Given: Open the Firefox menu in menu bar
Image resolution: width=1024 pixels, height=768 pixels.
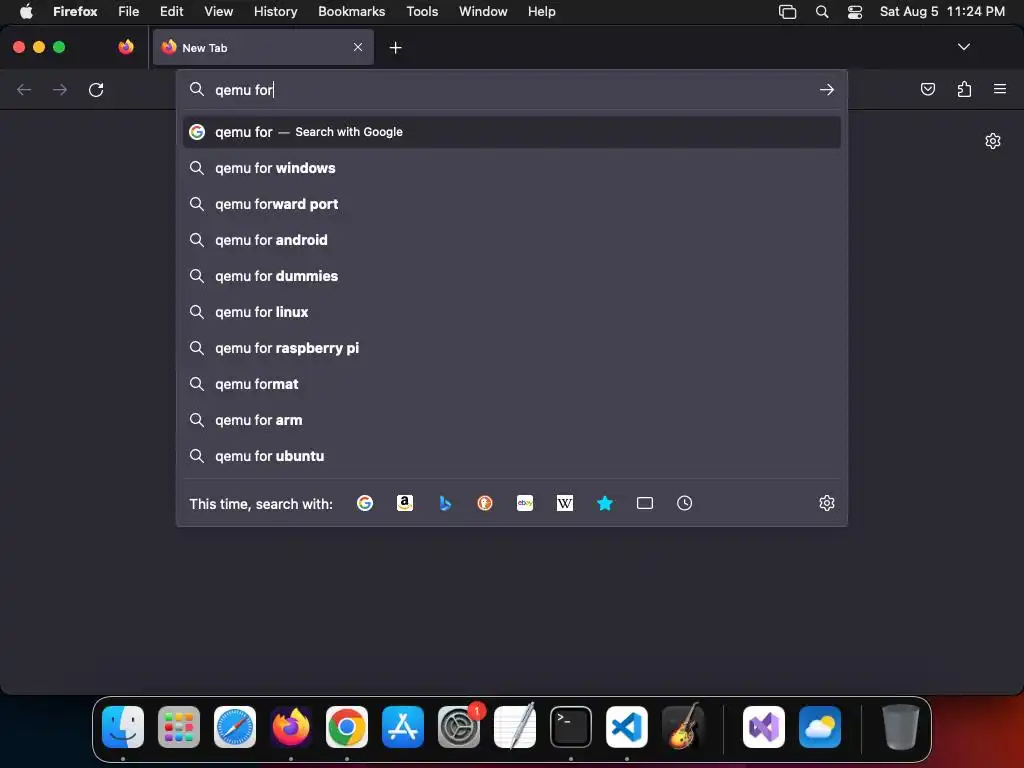Looking at the screenshot, I should (x=75, y=12).
